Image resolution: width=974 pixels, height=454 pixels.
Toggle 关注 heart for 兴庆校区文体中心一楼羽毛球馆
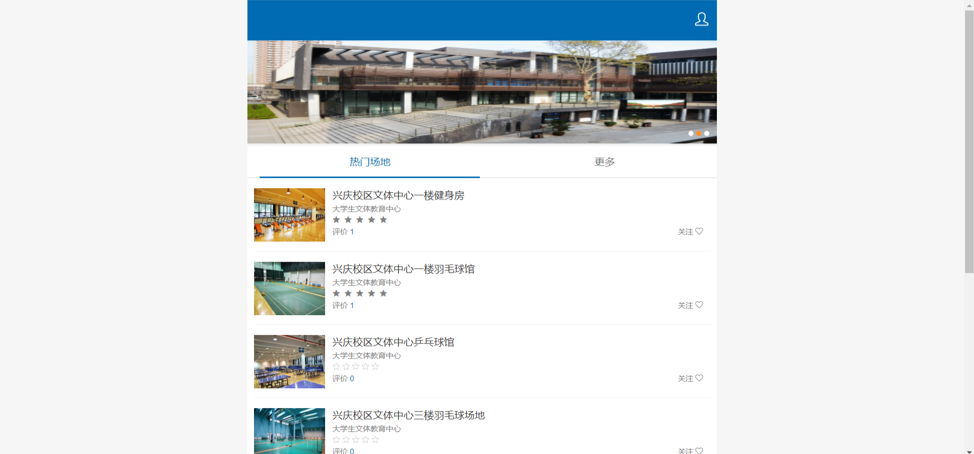699,305
